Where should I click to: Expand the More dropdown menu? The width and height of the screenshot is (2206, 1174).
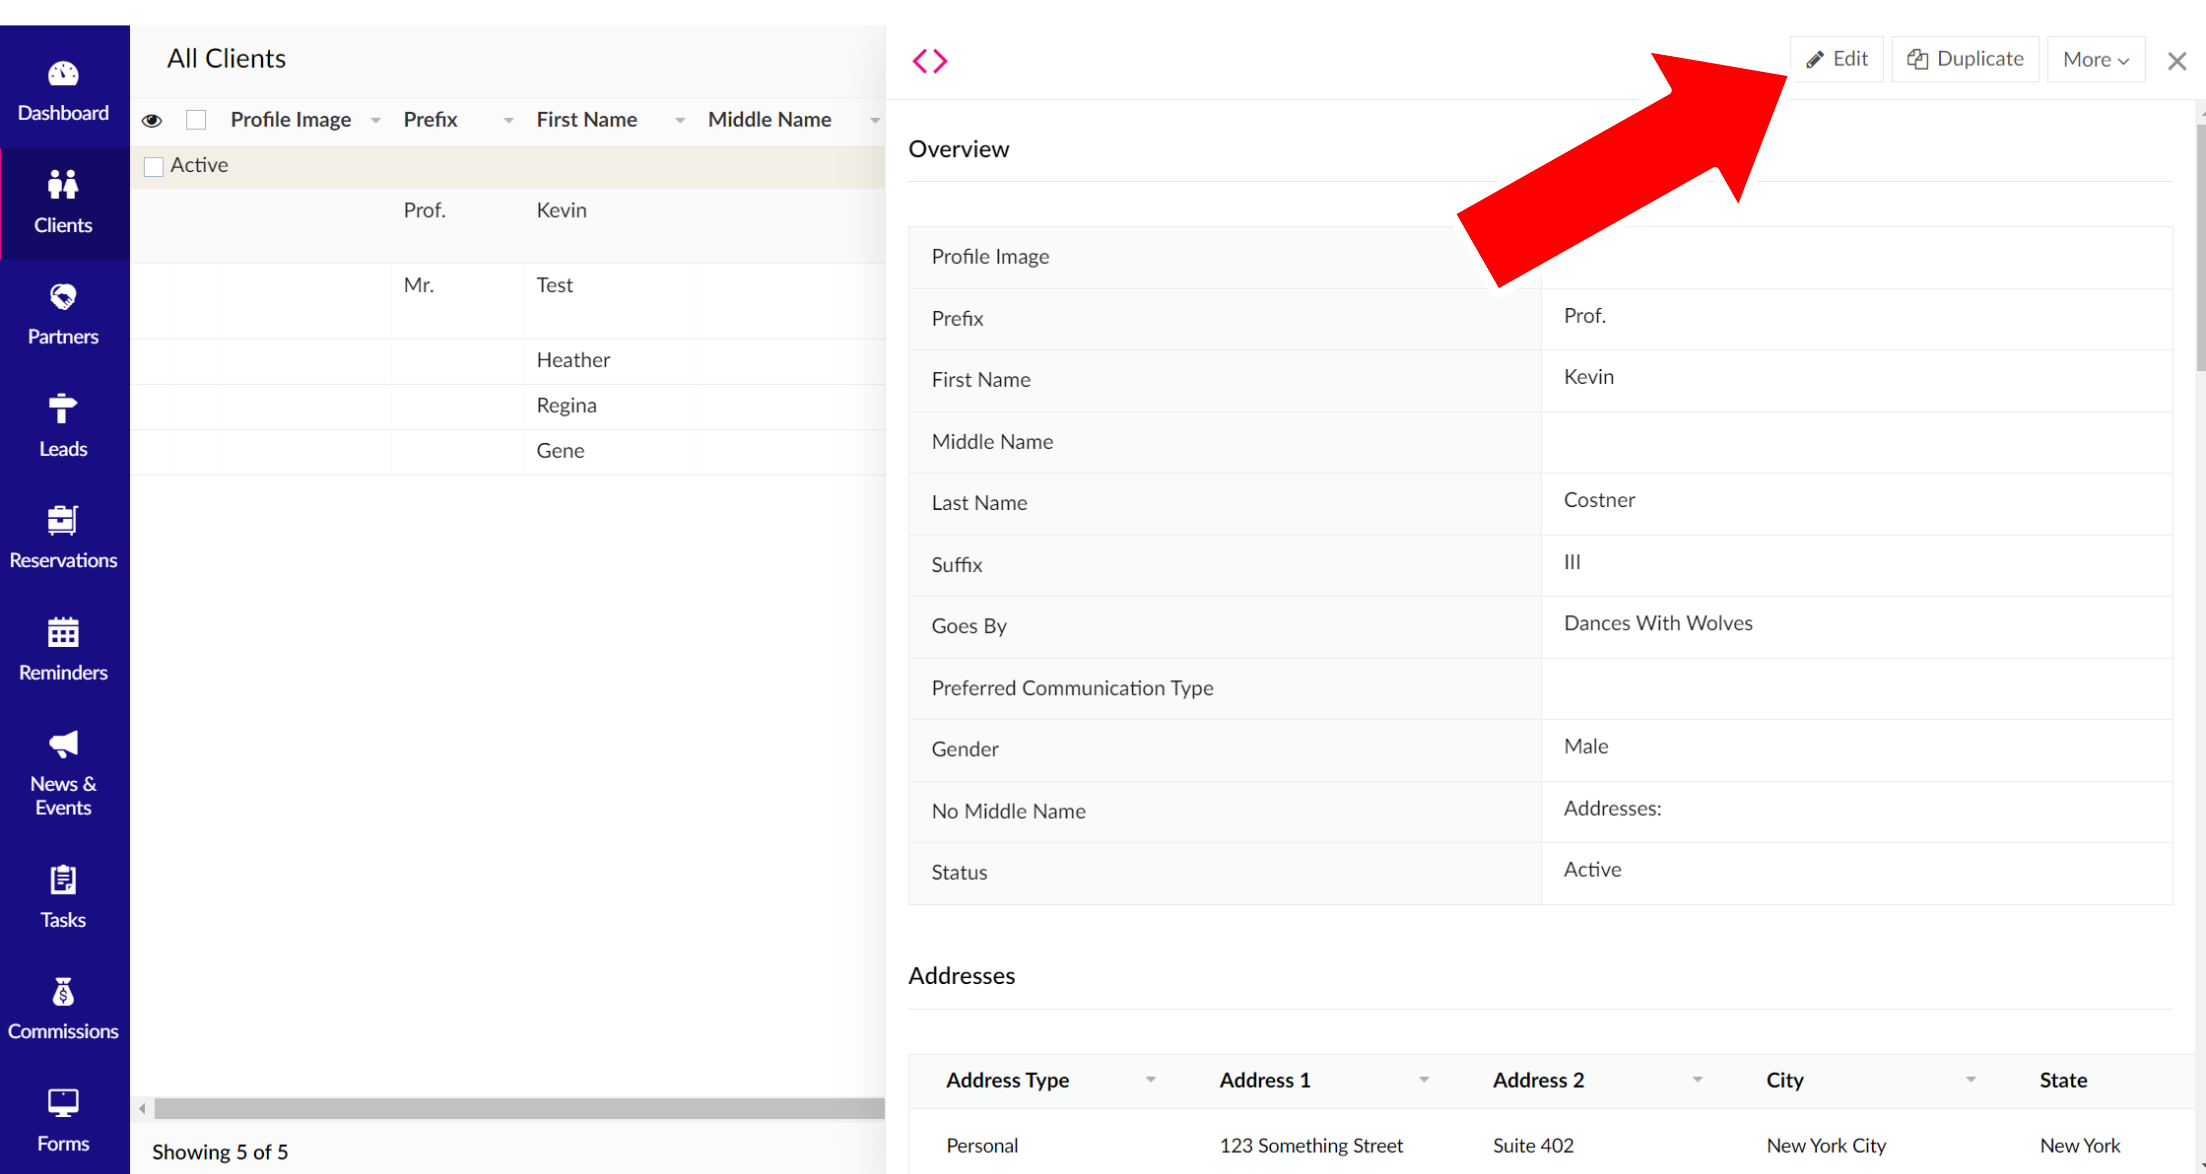point(2095,59)
